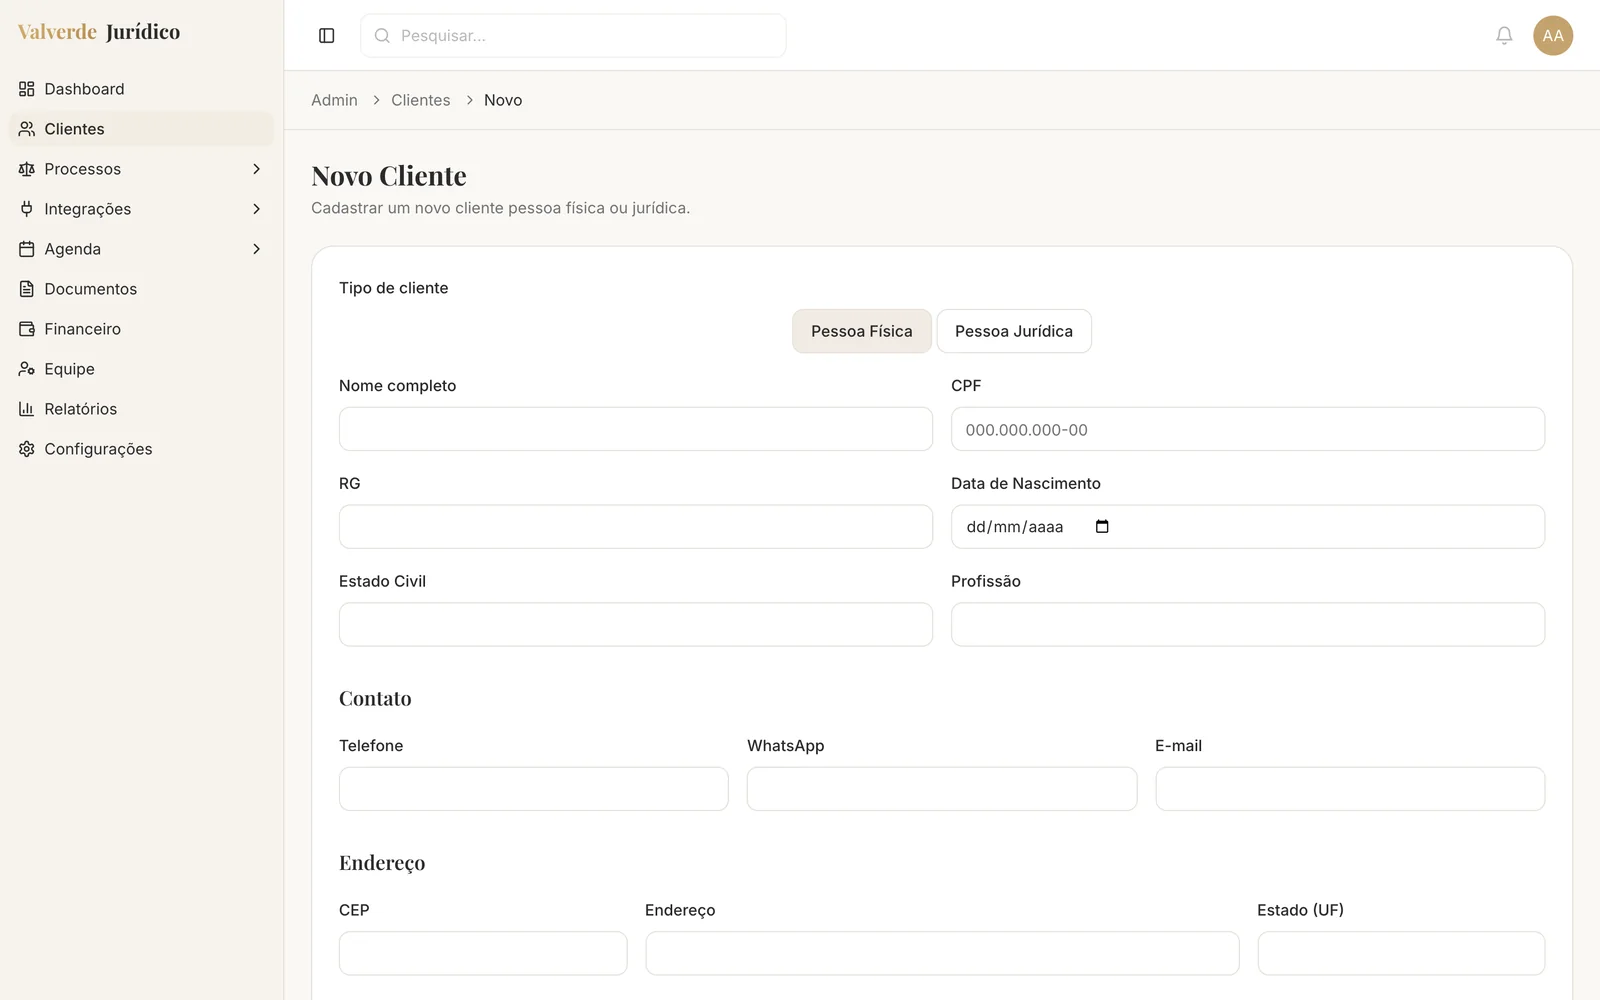Click the E-mail input field
1600x1000 pixels.
1350,789
